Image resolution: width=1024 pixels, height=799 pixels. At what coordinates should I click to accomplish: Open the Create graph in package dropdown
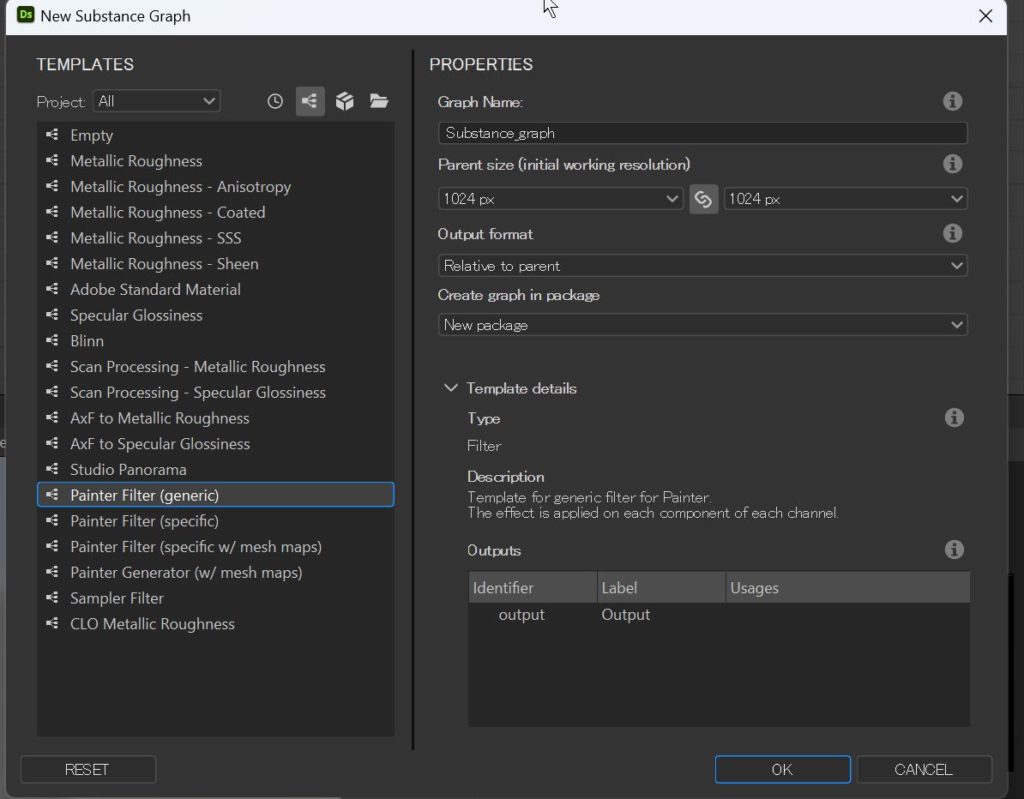[x=702, y=325]
